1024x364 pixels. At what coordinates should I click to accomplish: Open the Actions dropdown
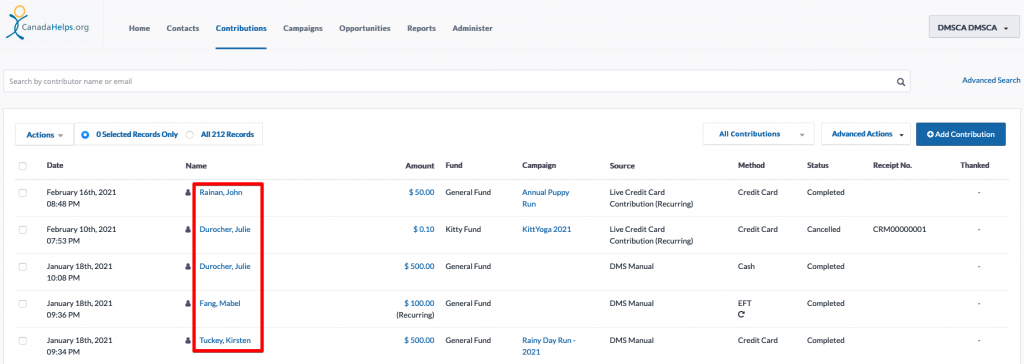pyautogui.click(x=44, y=135)
